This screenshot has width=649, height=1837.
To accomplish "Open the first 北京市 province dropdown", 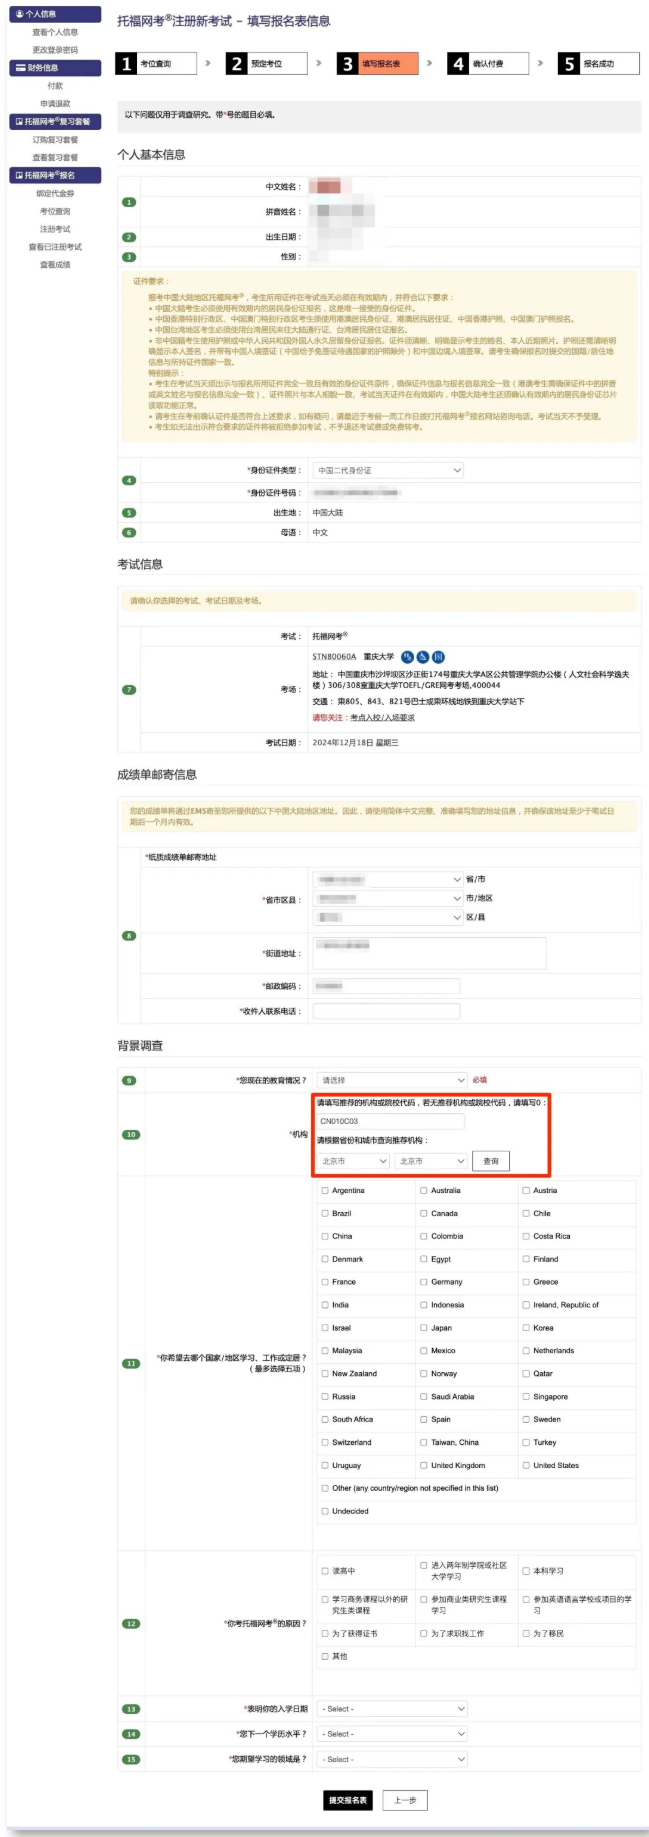I will (353, 1161).
